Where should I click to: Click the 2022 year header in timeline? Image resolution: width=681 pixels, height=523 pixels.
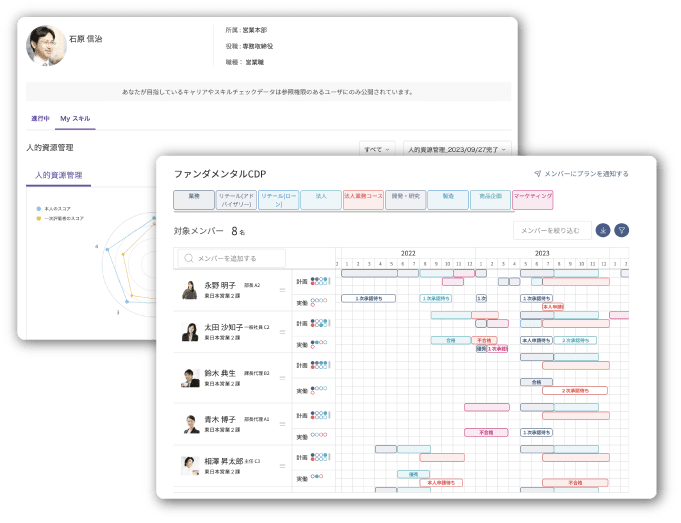tap(408, 253)
